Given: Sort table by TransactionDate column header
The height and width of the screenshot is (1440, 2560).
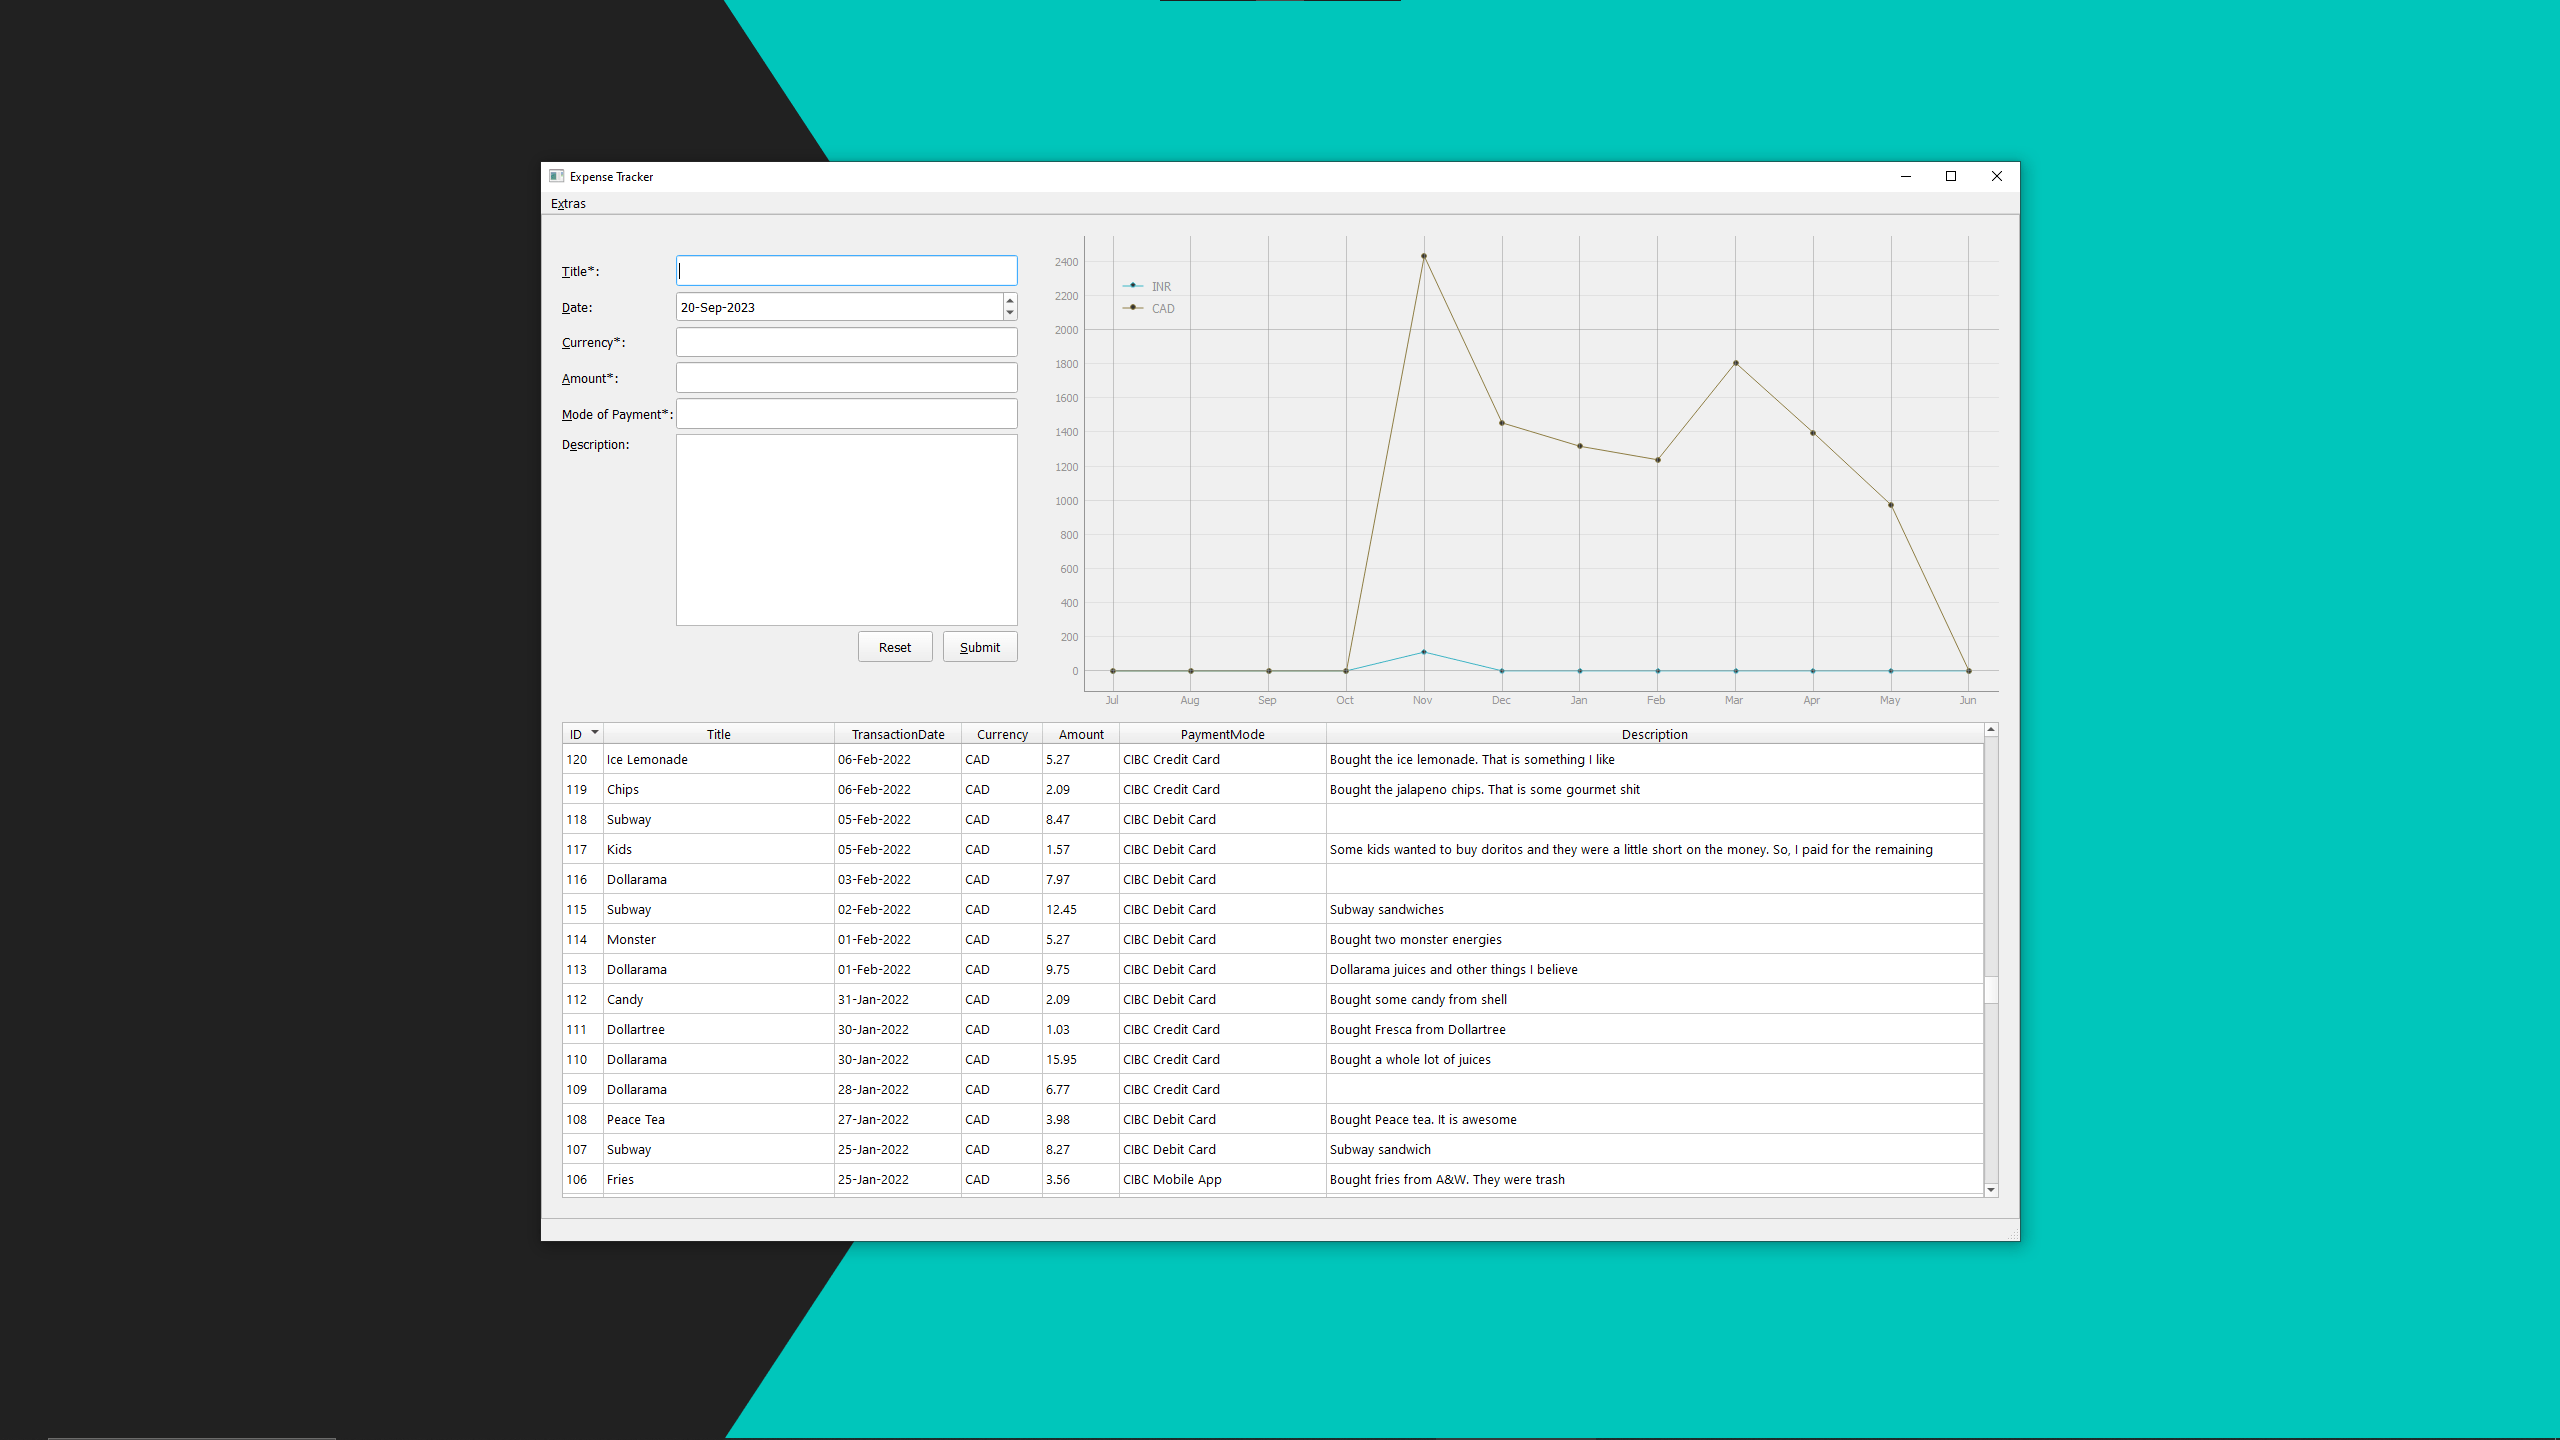Looking at the screenshot, I should click(x=897, y=734).
